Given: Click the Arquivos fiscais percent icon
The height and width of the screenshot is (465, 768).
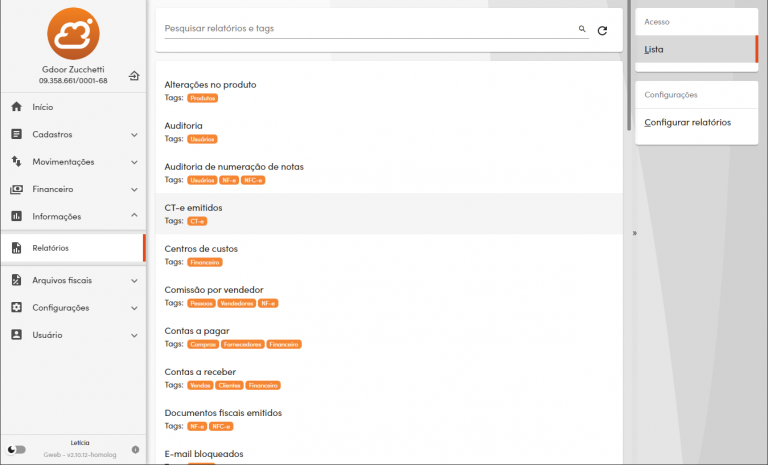Looking at the screenshot, I should point(16,281).
